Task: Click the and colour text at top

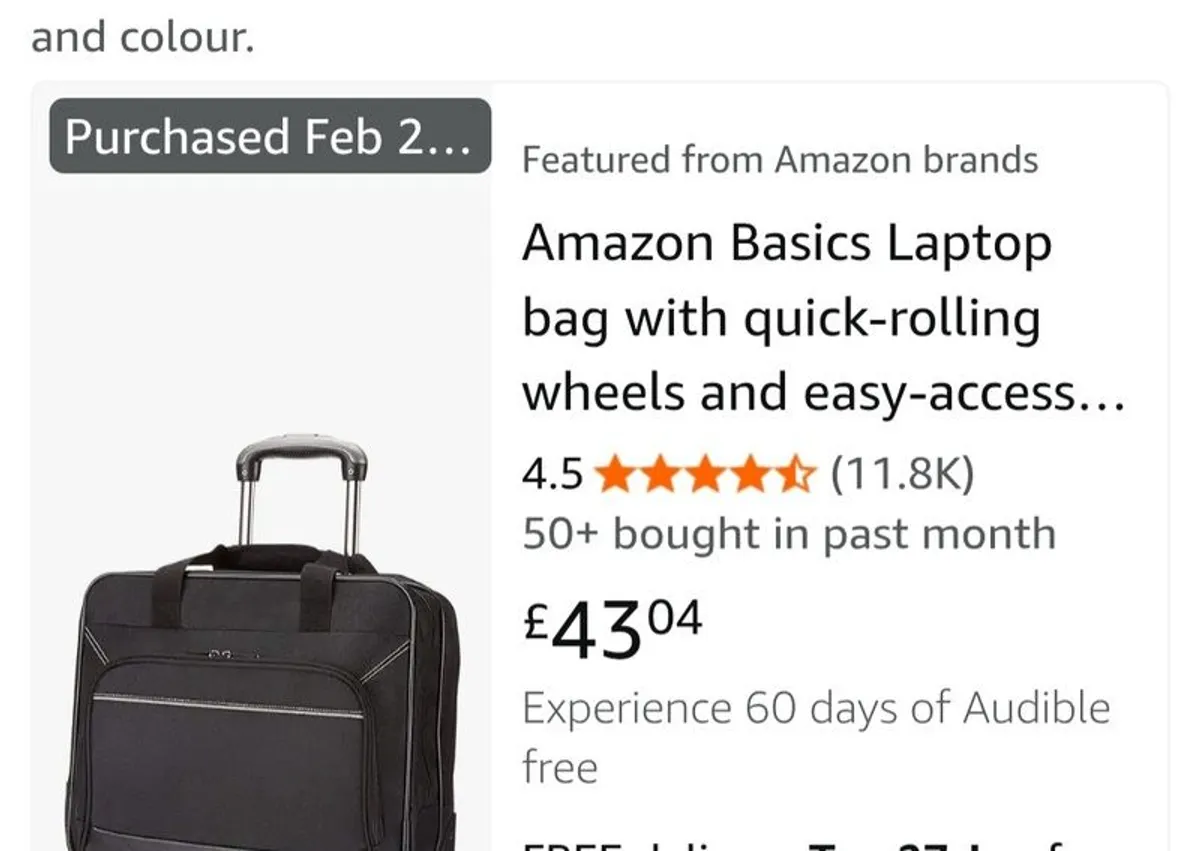Action: click(140, 36)
